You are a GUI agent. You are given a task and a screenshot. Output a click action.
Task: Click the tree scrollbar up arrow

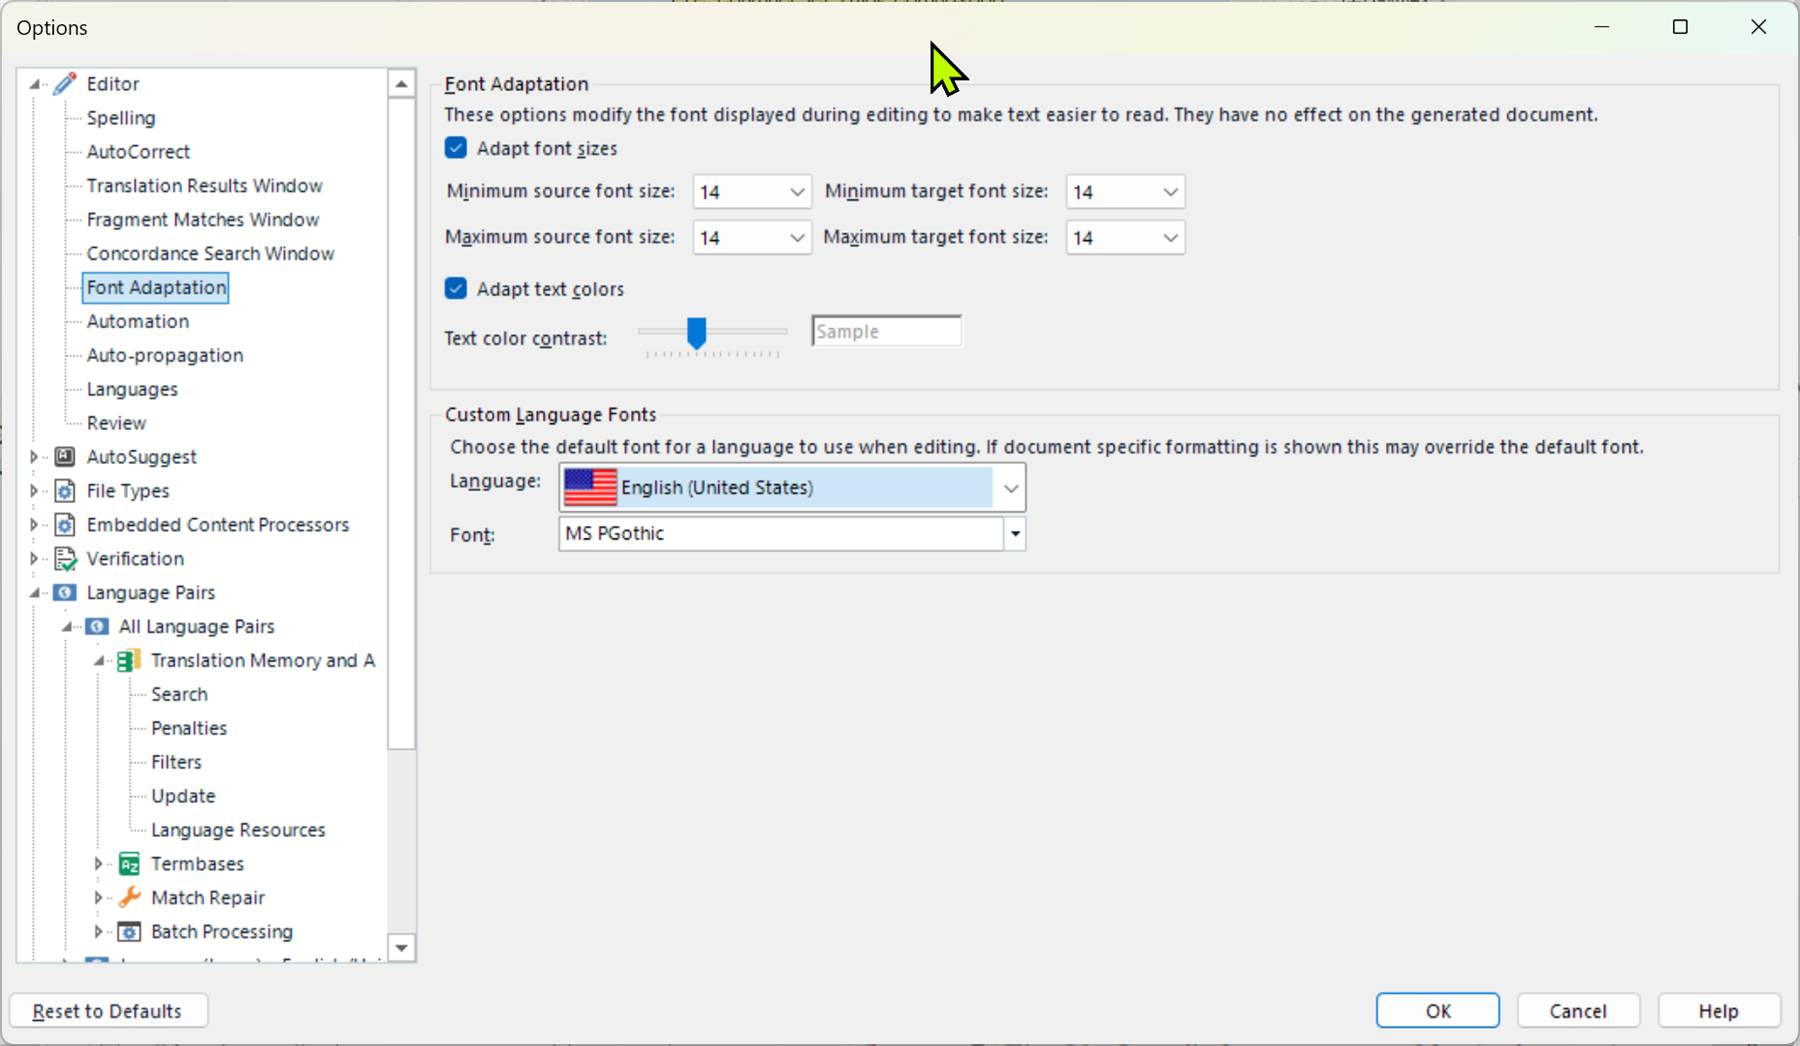[402, 84]
